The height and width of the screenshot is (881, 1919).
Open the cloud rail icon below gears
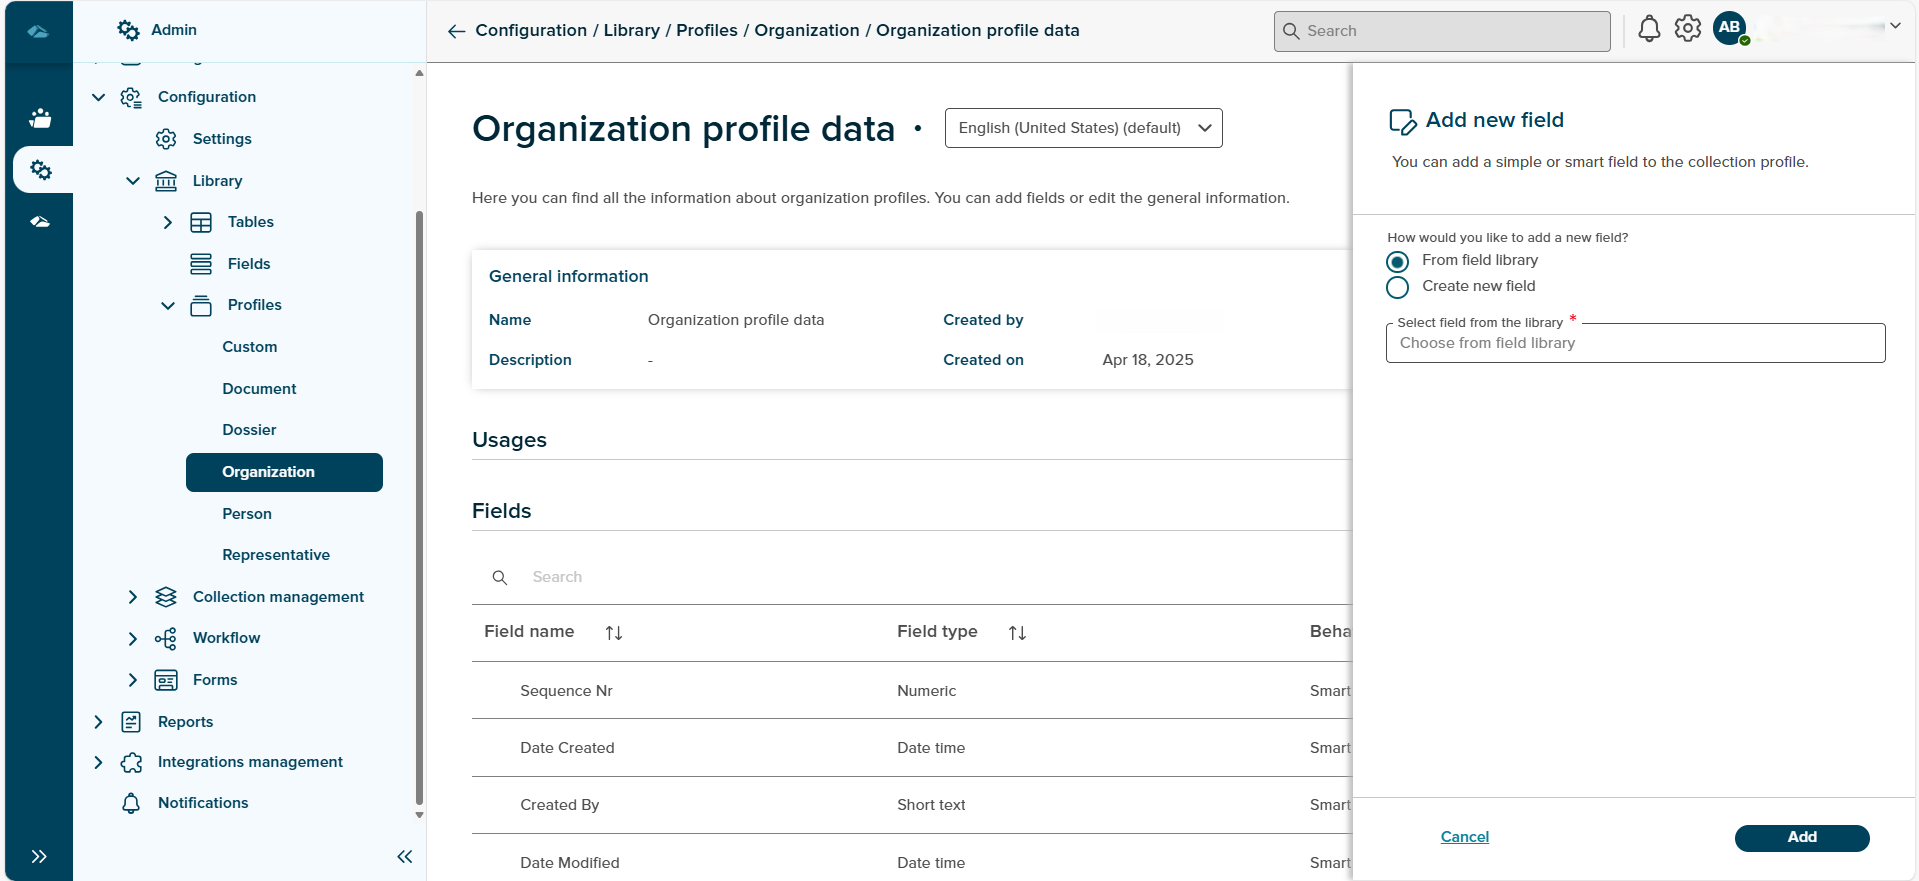[x=40, y=222]
